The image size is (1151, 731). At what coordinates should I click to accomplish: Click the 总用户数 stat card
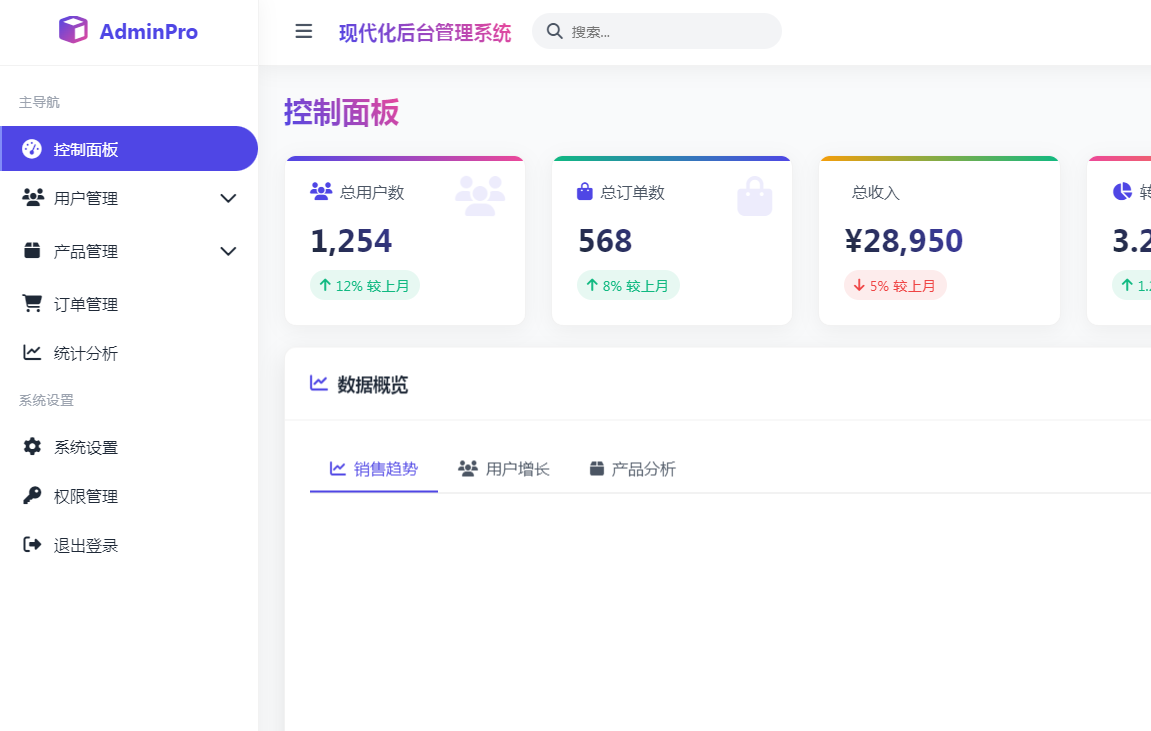click(x=404, y=240)
